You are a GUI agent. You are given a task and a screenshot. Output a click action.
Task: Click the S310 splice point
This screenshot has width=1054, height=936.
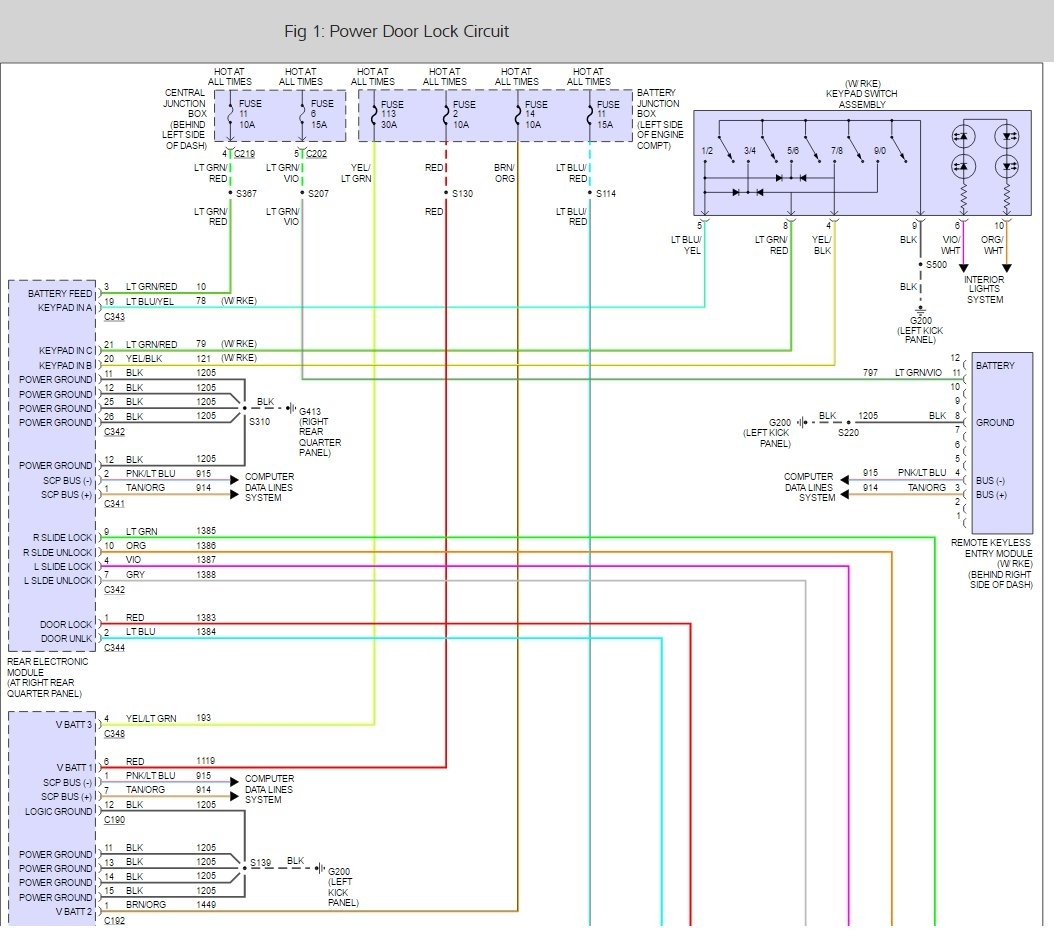point(245,407)
